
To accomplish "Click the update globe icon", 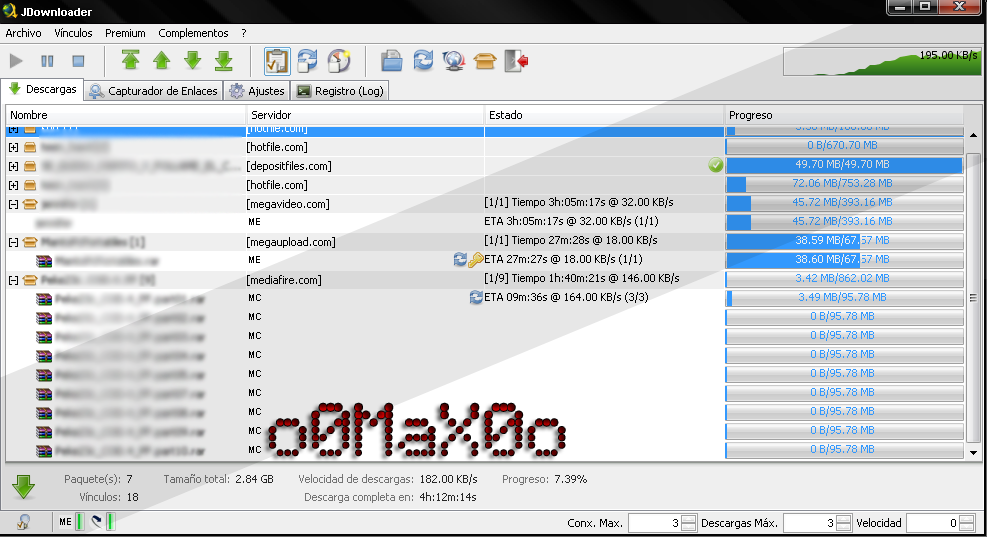I will point(454,61).
